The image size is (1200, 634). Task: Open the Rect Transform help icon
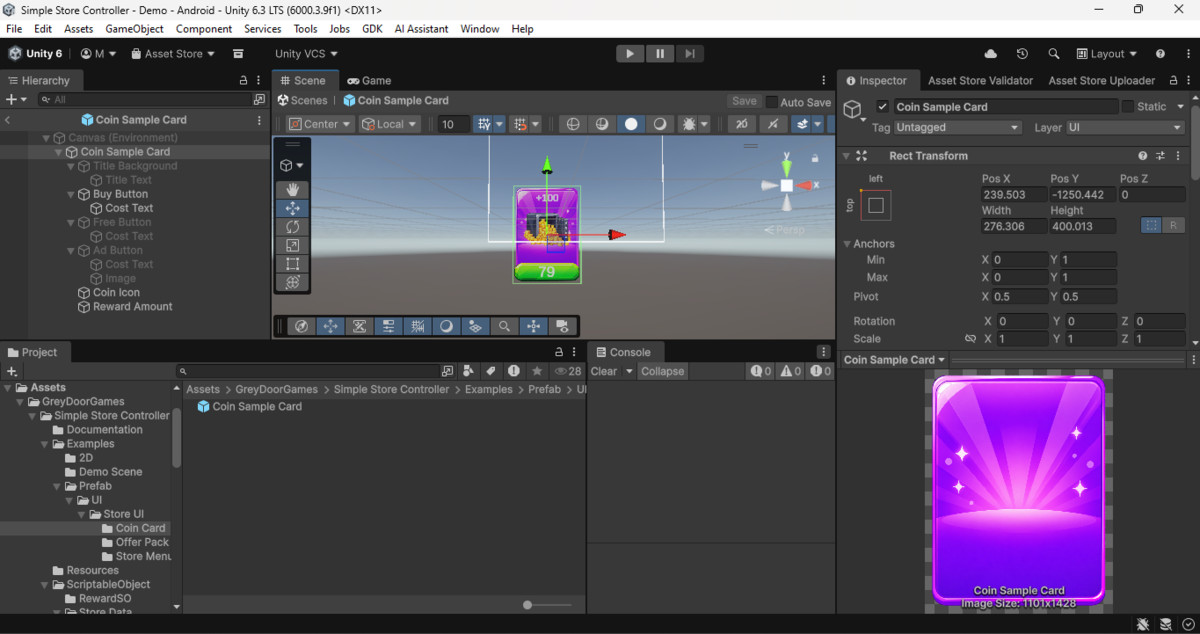pyautogui.click(x=1143, y=156)
